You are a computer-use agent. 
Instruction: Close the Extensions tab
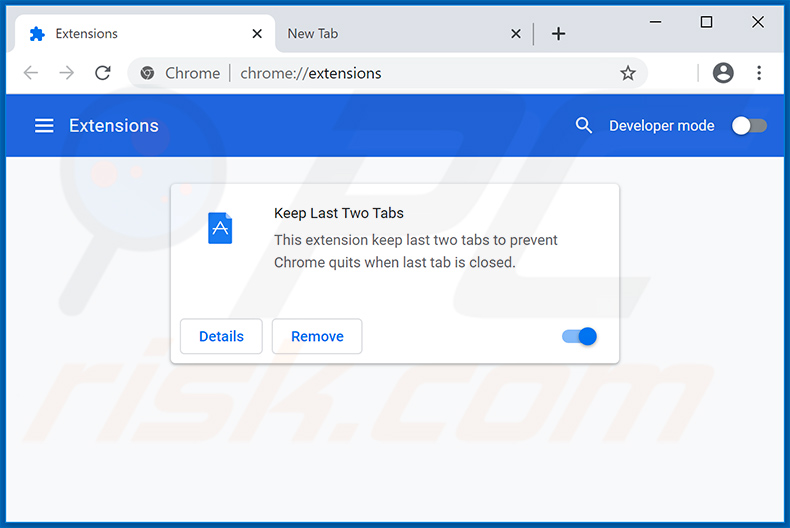click(x=257, y=34)
